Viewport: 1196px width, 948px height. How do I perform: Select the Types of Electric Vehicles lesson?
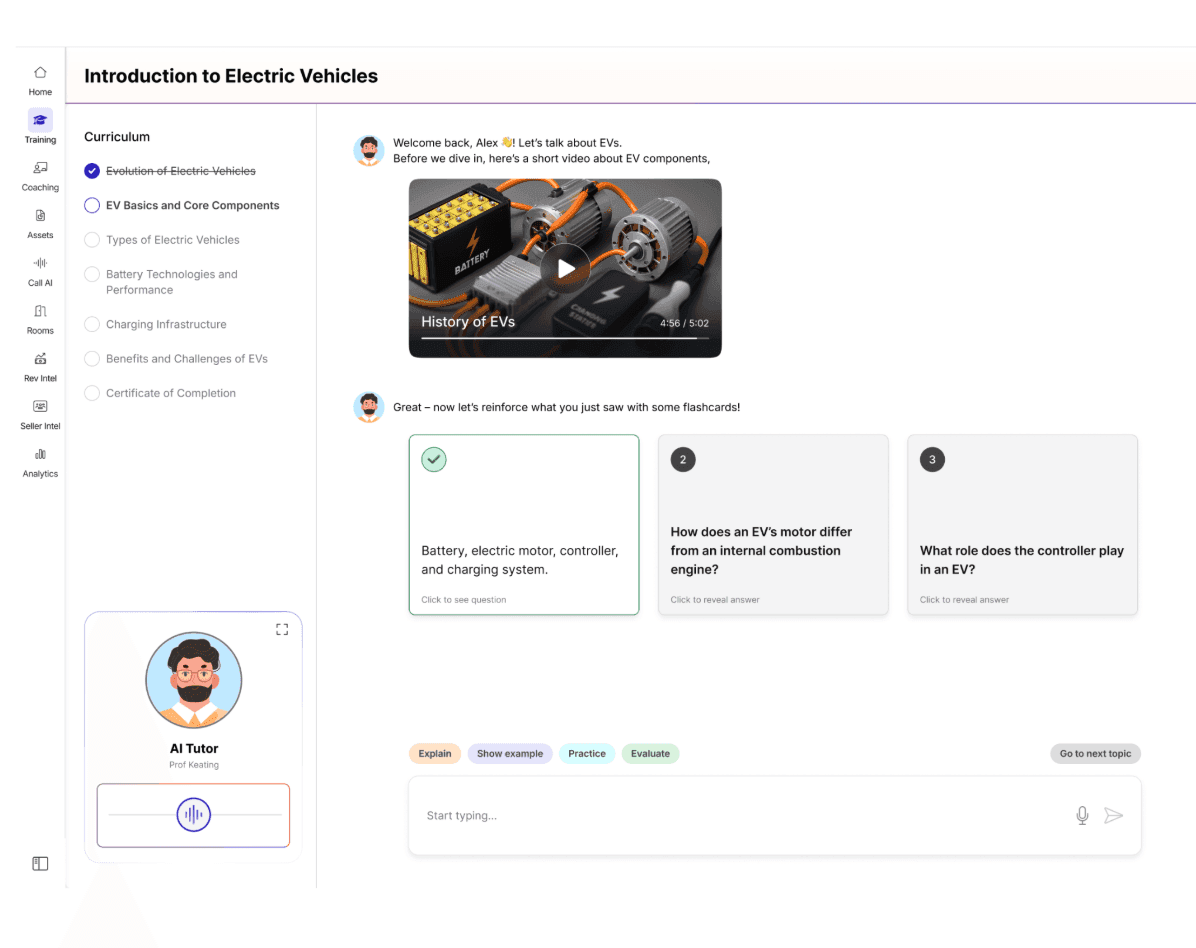172,240
